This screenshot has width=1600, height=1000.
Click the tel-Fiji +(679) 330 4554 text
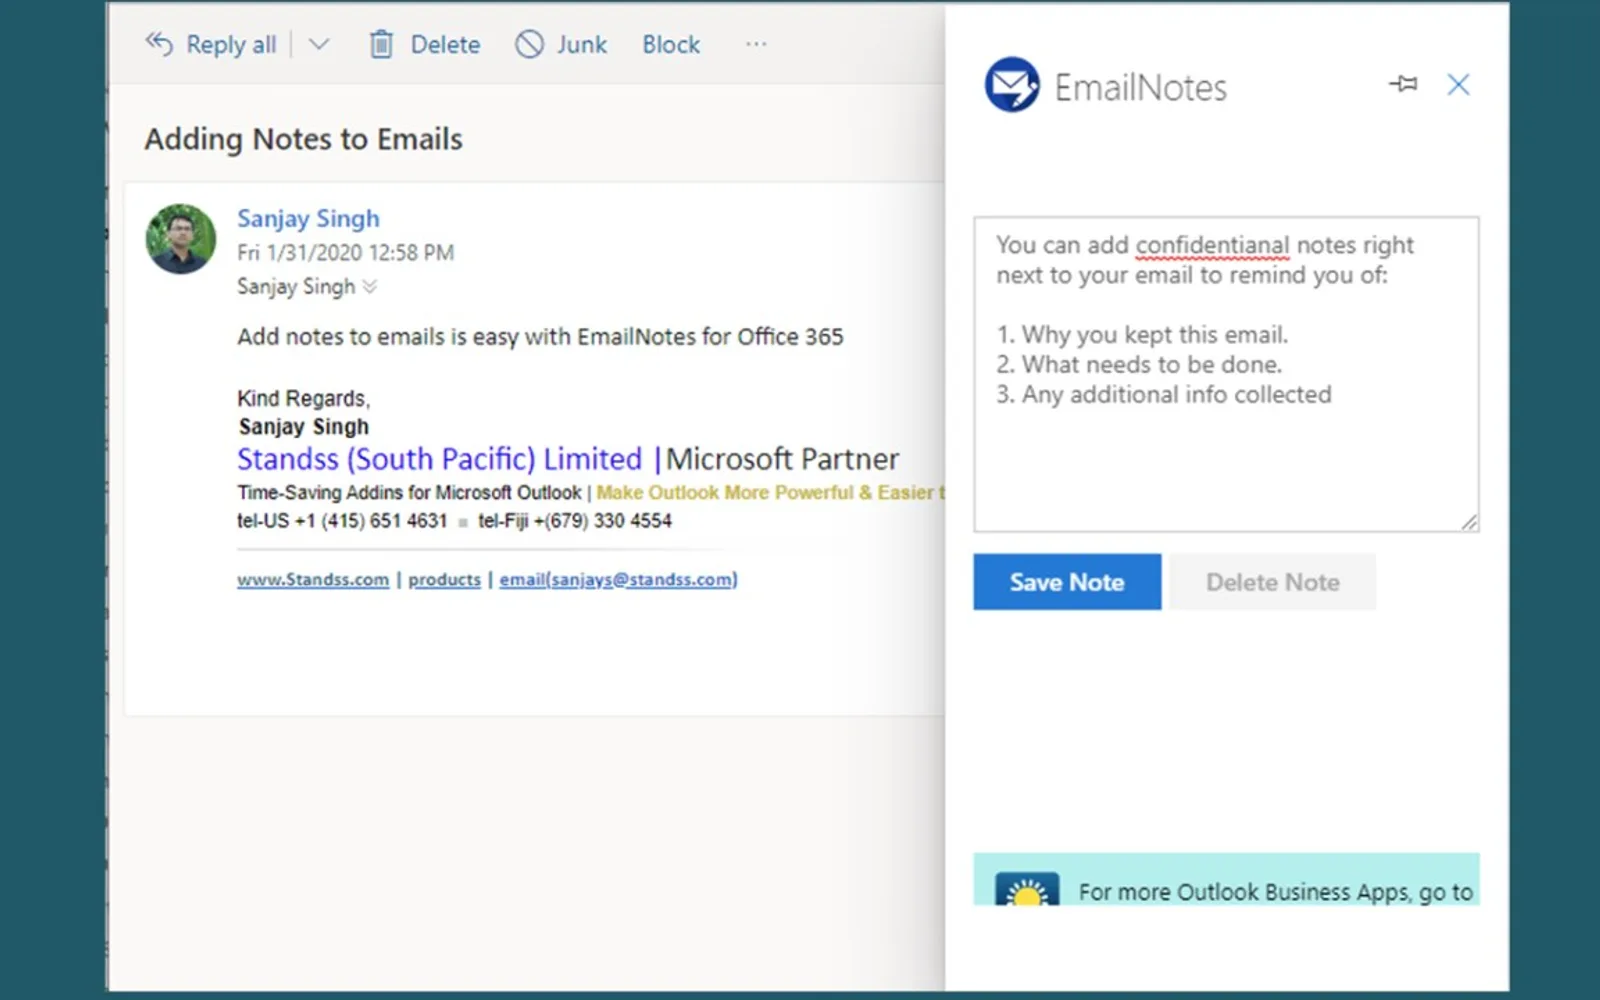pos(575,520)
